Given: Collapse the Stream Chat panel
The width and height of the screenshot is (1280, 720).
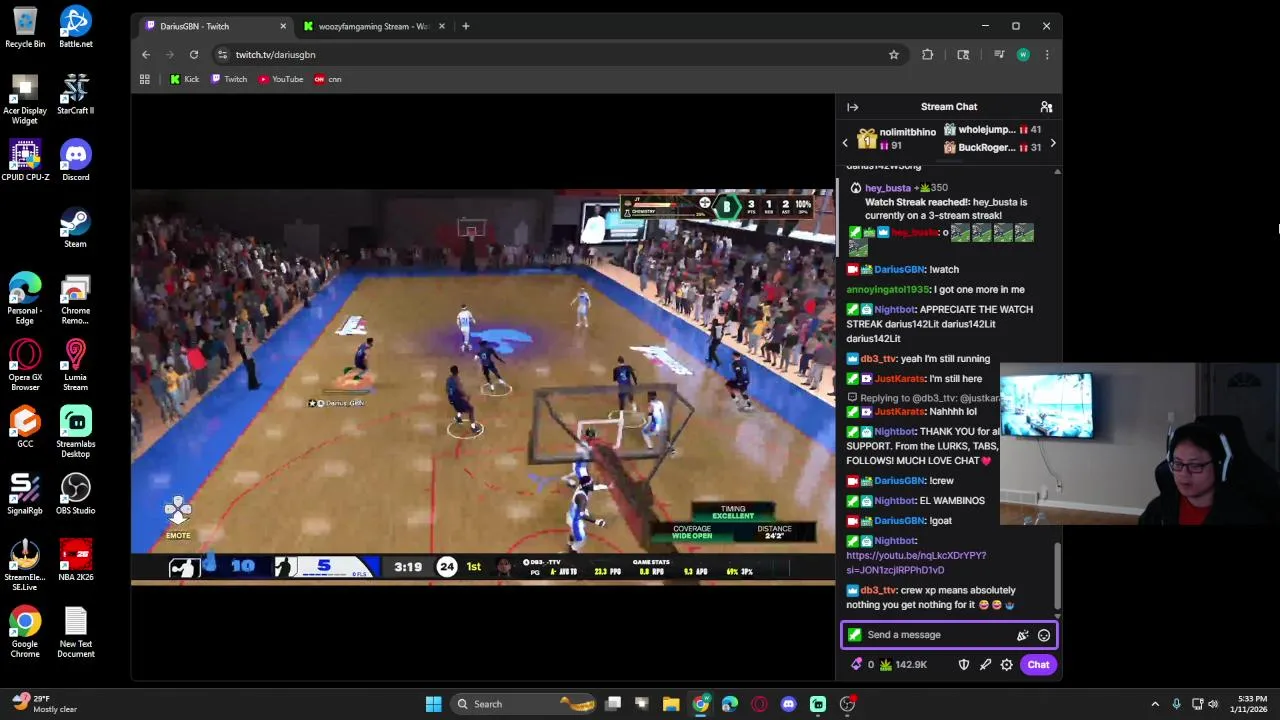Looking at the screenshot, I should pos(852,107).
